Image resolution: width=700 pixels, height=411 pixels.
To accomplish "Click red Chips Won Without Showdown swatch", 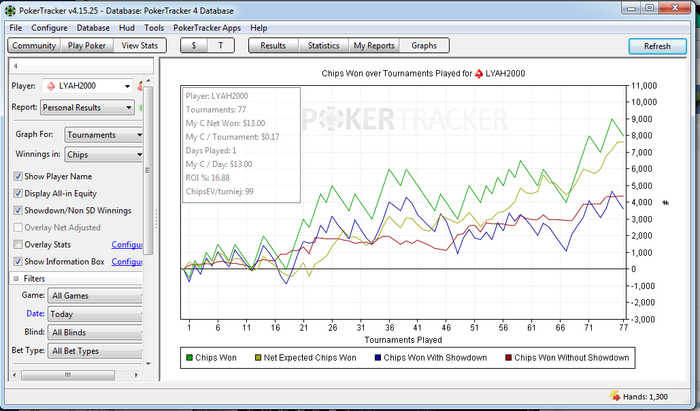I will [x=508, y=357].
